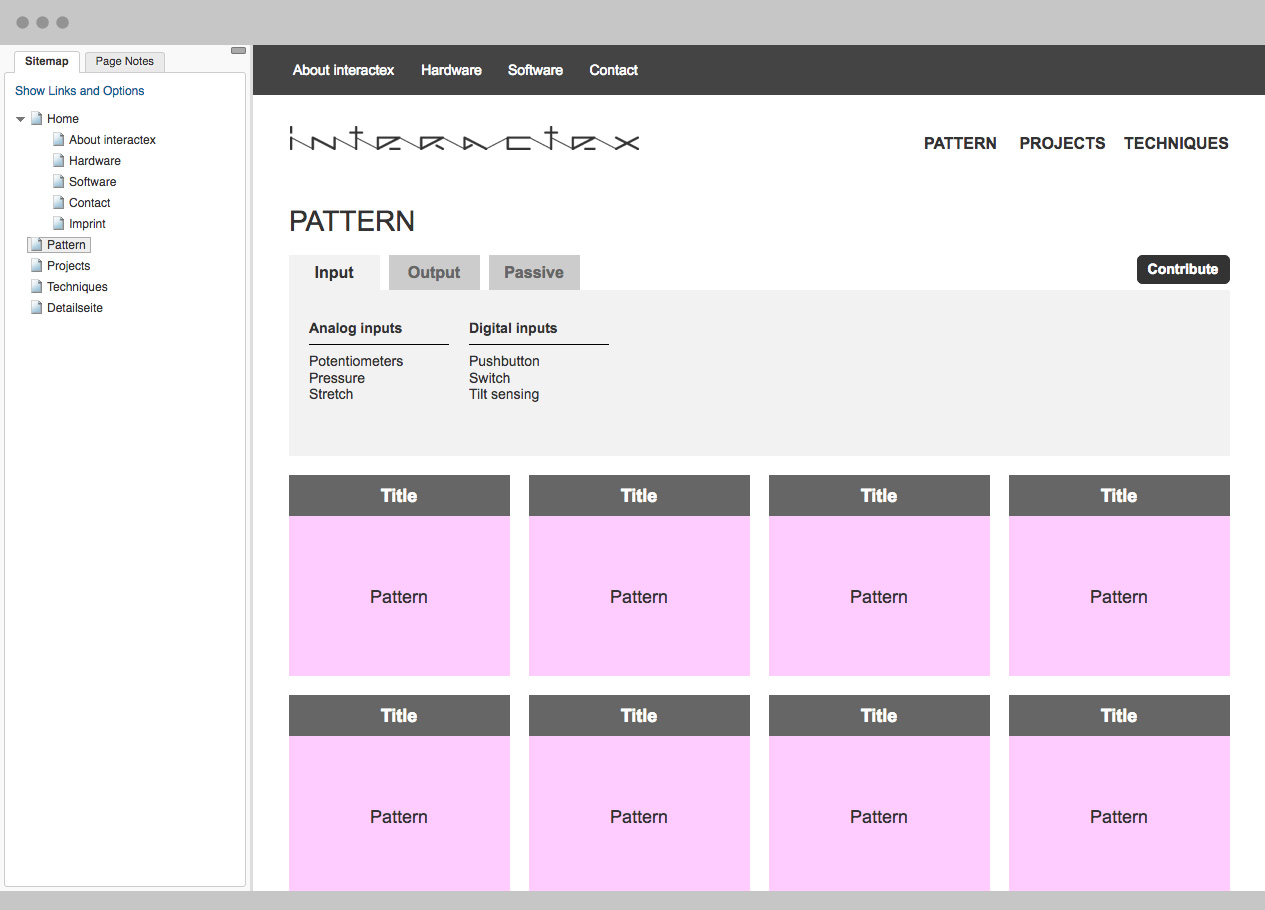
Task: Open Show Links and Options
Action: [80, 91]
